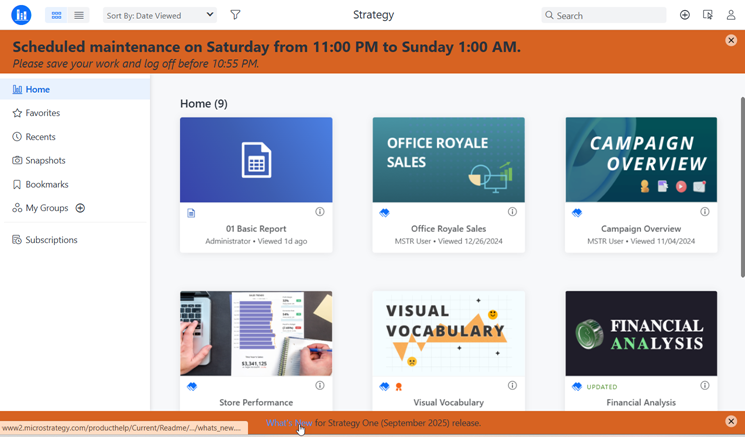Click the Recents clock icon
The image size is (745, 437).
pos(17,137)
